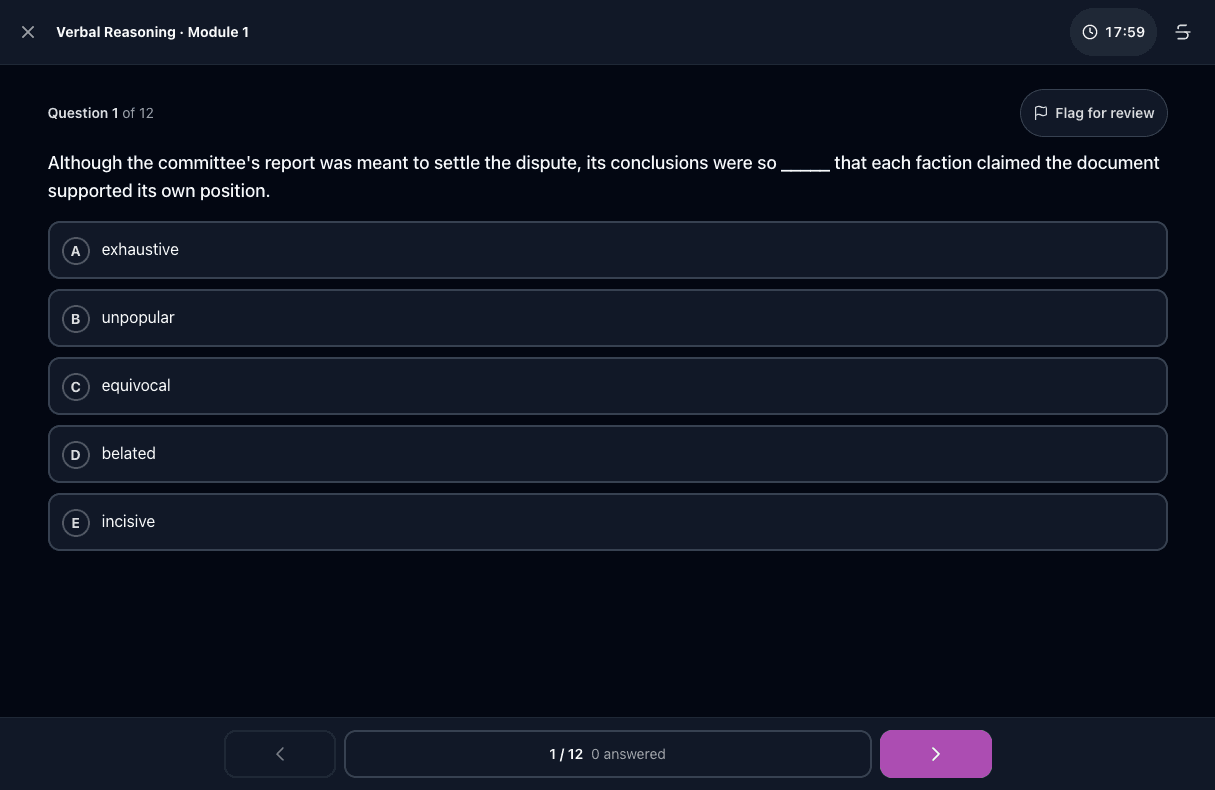Select answer B unpopular

608,318
